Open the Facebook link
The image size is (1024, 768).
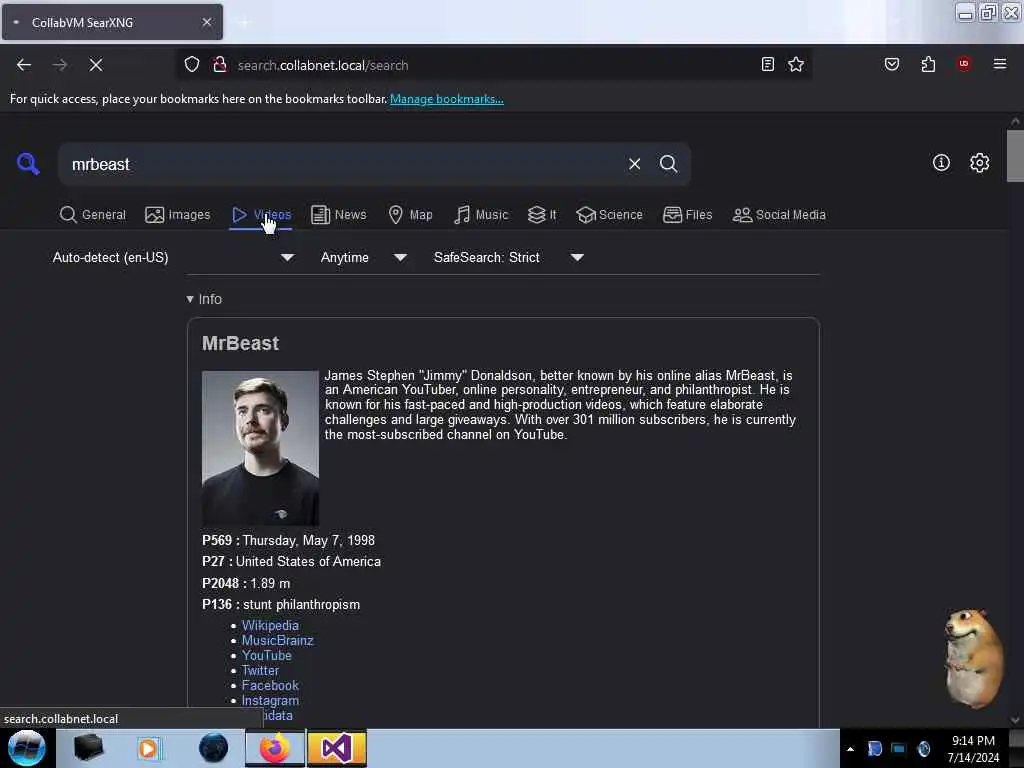click(x=270, y=686)
